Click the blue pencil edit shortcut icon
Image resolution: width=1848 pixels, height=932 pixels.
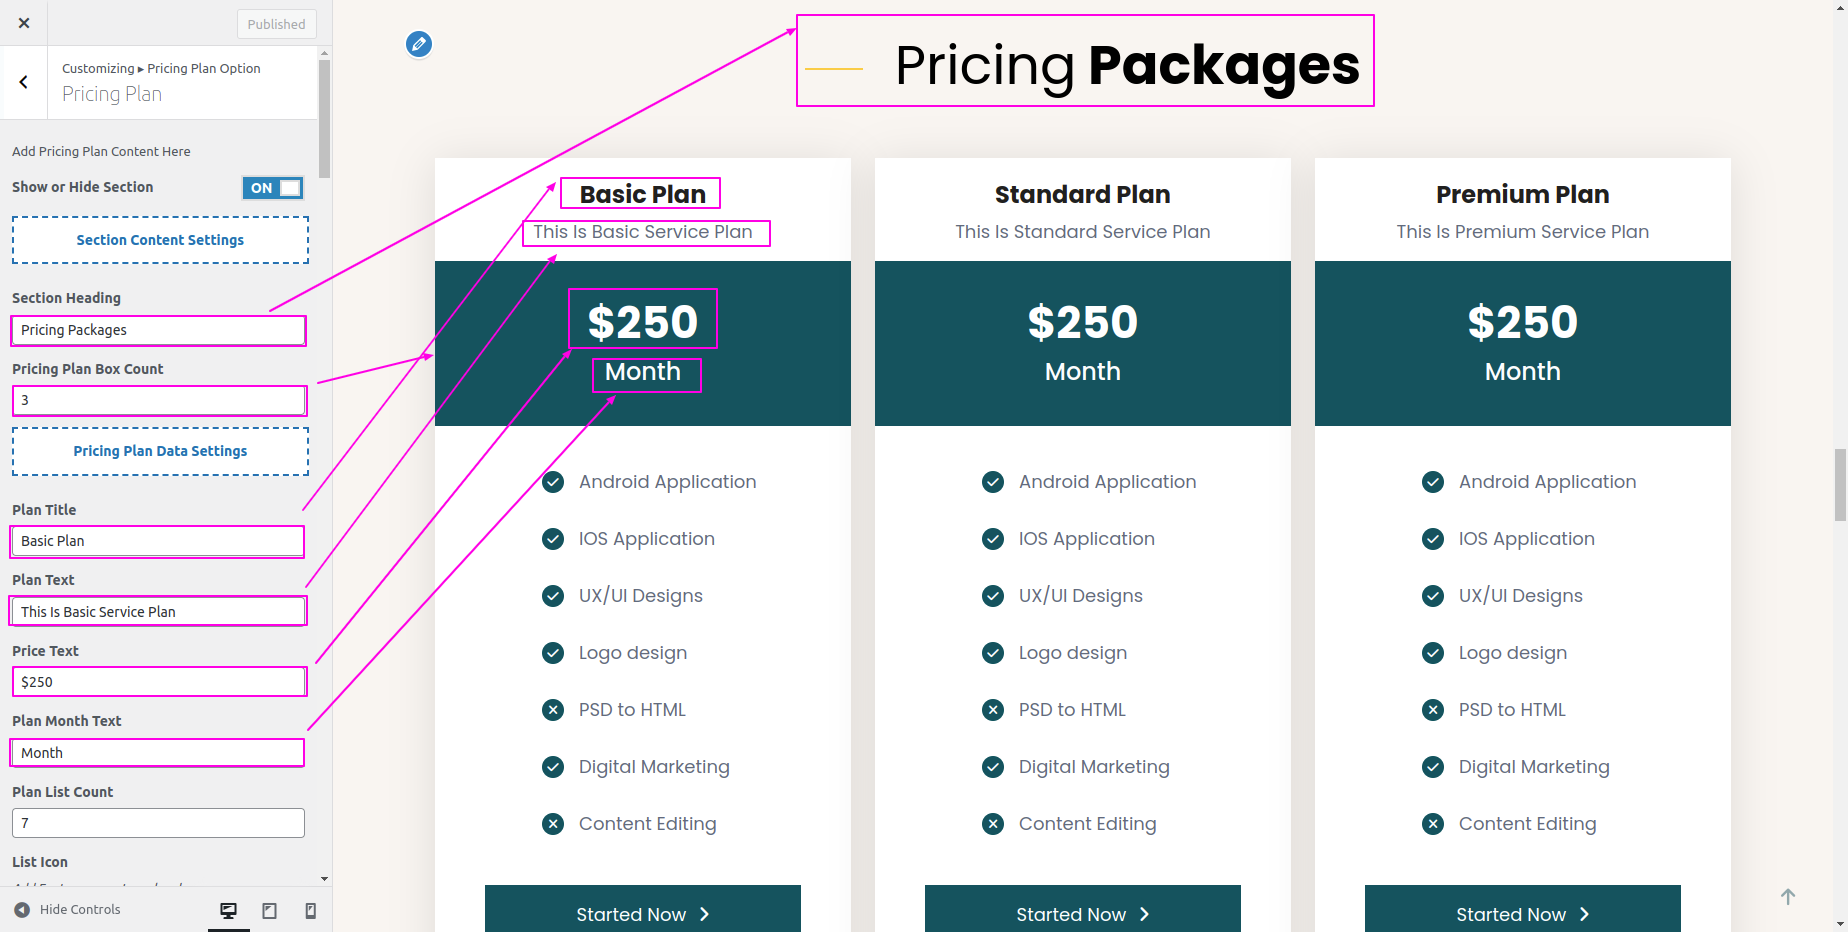[x=419, y=44]
